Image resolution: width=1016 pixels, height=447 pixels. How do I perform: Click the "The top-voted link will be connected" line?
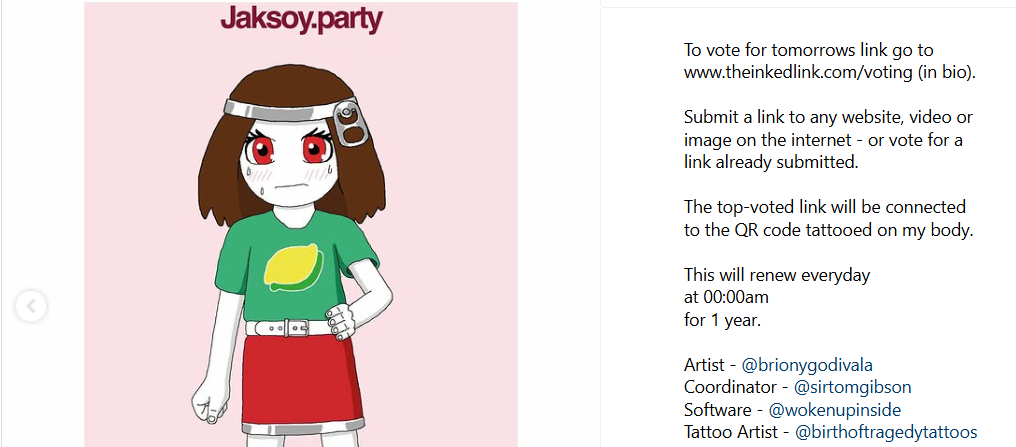[825, 207]
